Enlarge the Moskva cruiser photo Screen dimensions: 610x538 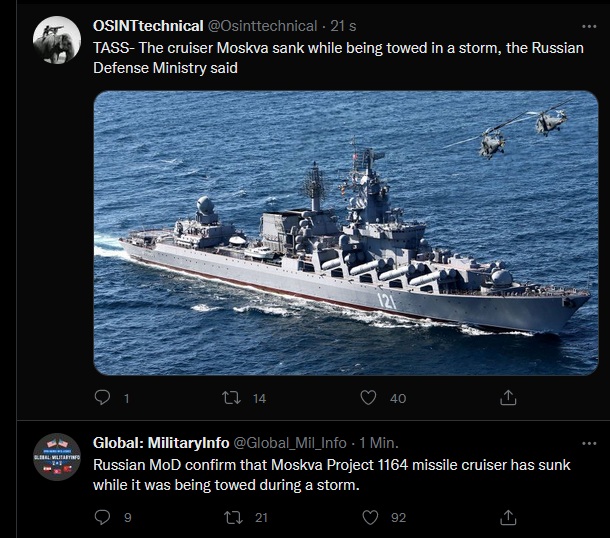tap(346, 233)
